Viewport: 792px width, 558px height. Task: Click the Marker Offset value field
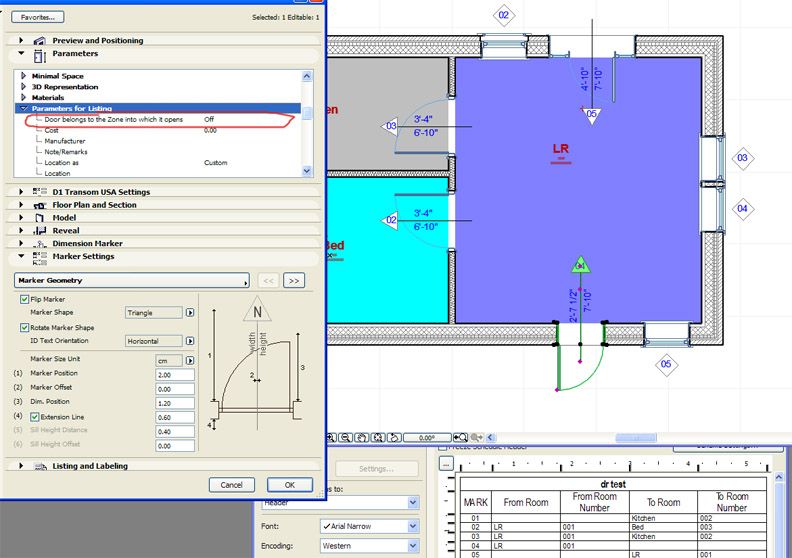175,389
